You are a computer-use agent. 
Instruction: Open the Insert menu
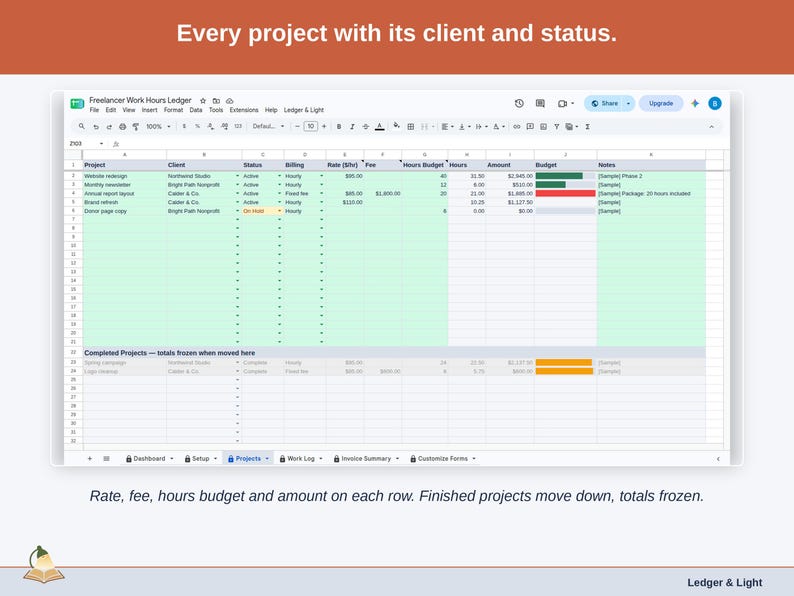coord(149,110)
